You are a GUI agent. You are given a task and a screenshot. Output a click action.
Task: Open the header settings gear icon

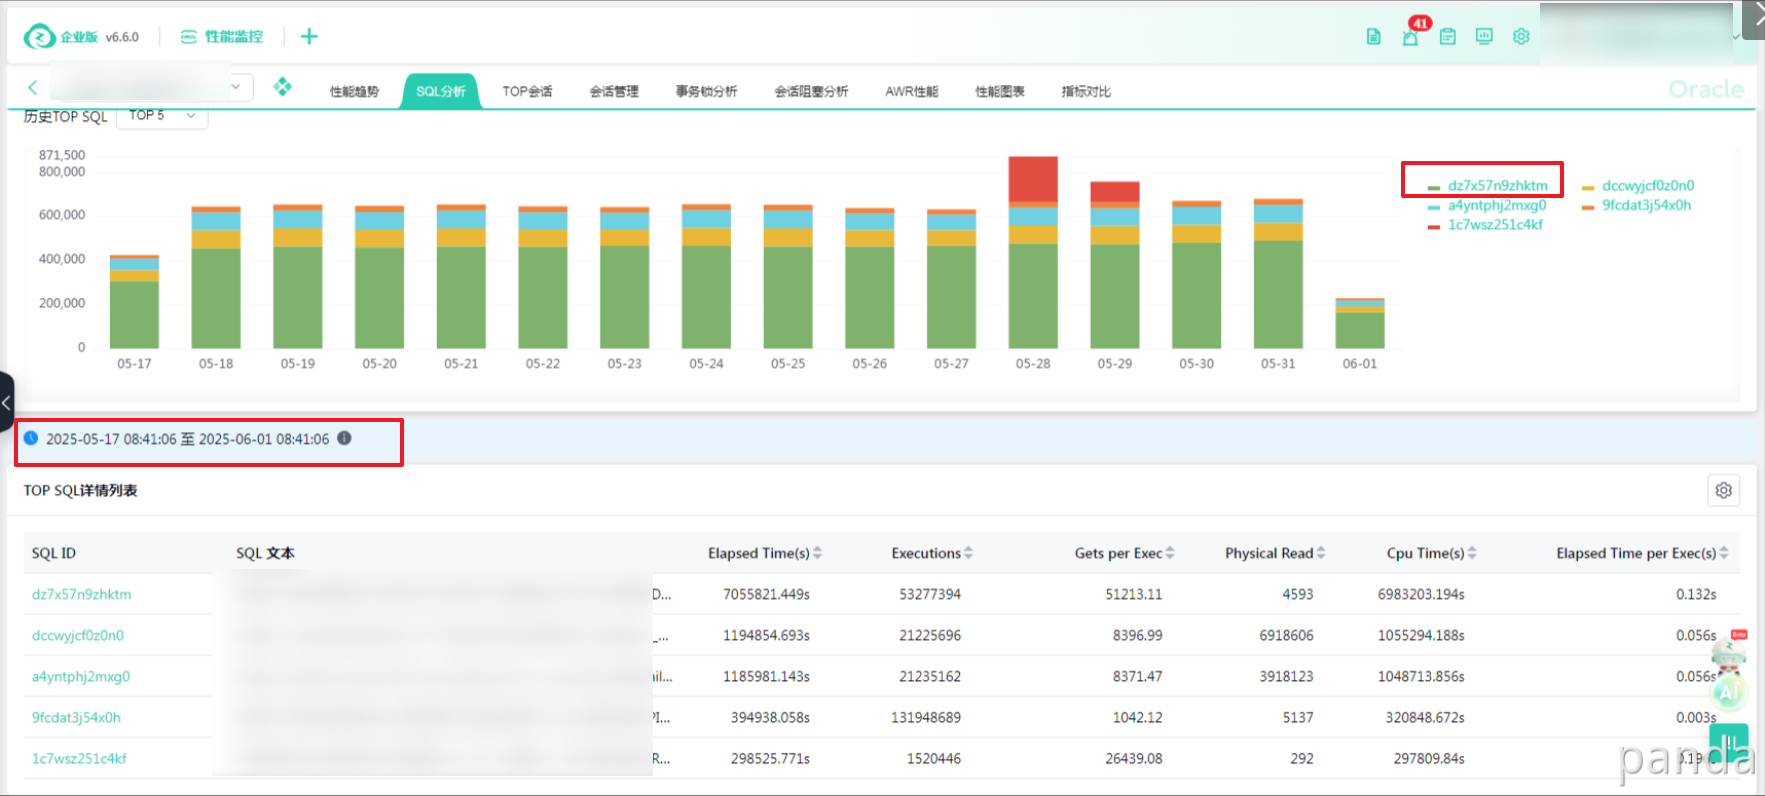1521,37
